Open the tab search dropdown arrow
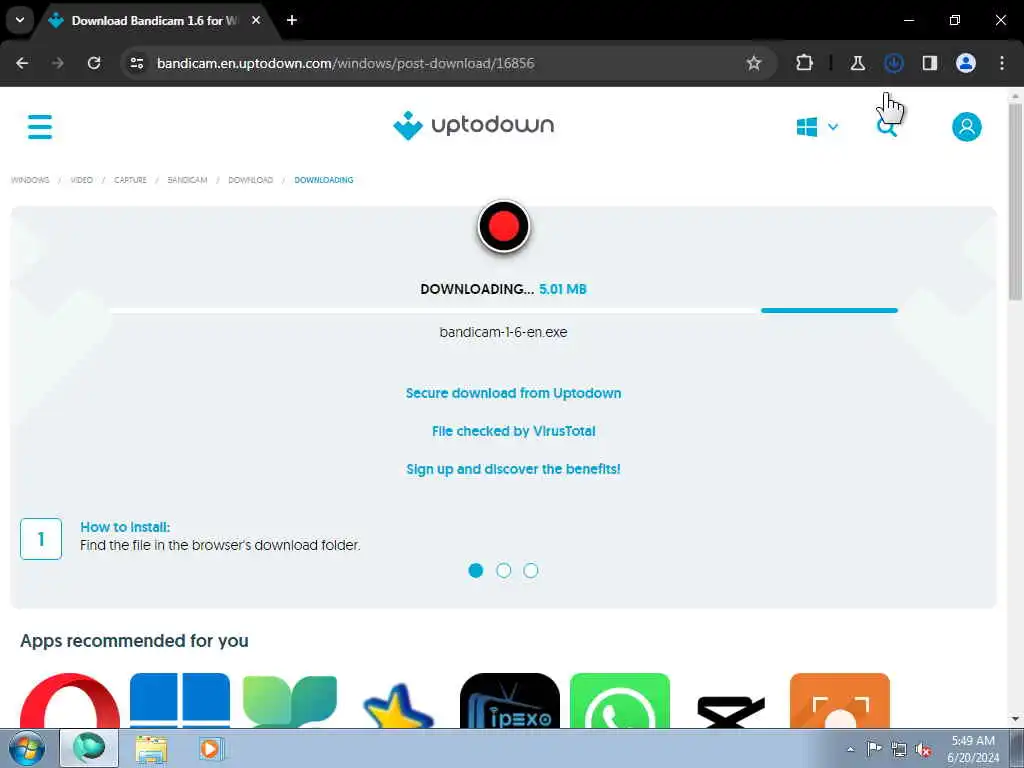The height and width of the screenshot is (768, 1024). click(20, 20)
